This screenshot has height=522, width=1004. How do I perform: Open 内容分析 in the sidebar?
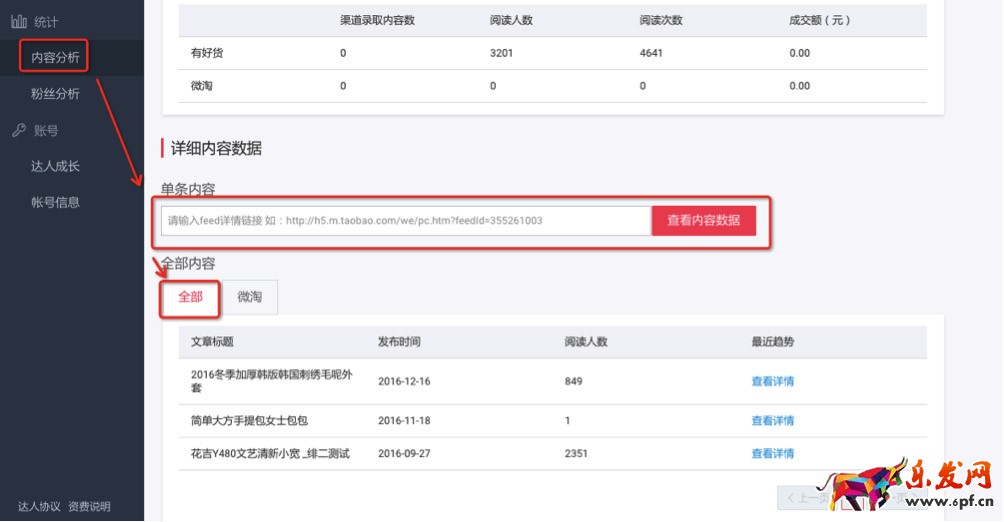click(x=55, y=57)
